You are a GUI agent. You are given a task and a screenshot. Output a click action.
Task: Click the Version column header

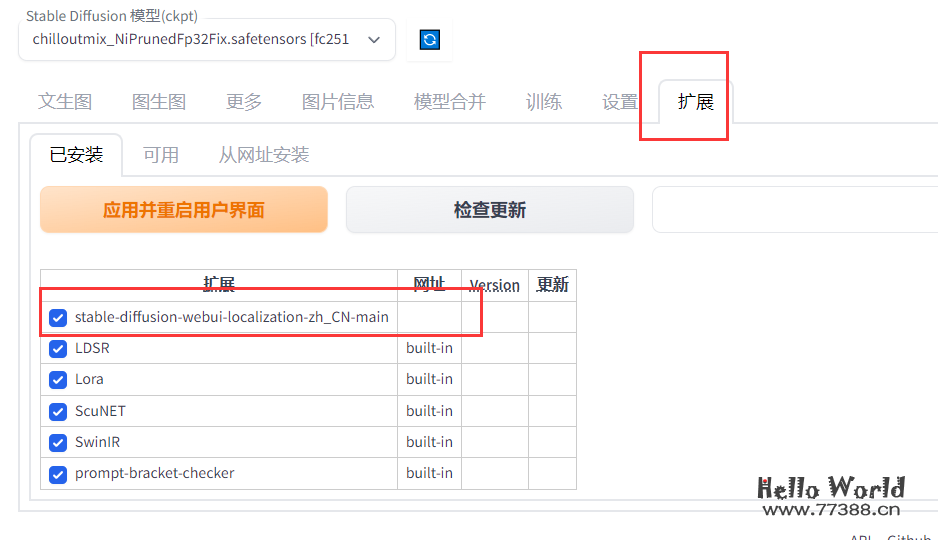(x=495, y=285)
